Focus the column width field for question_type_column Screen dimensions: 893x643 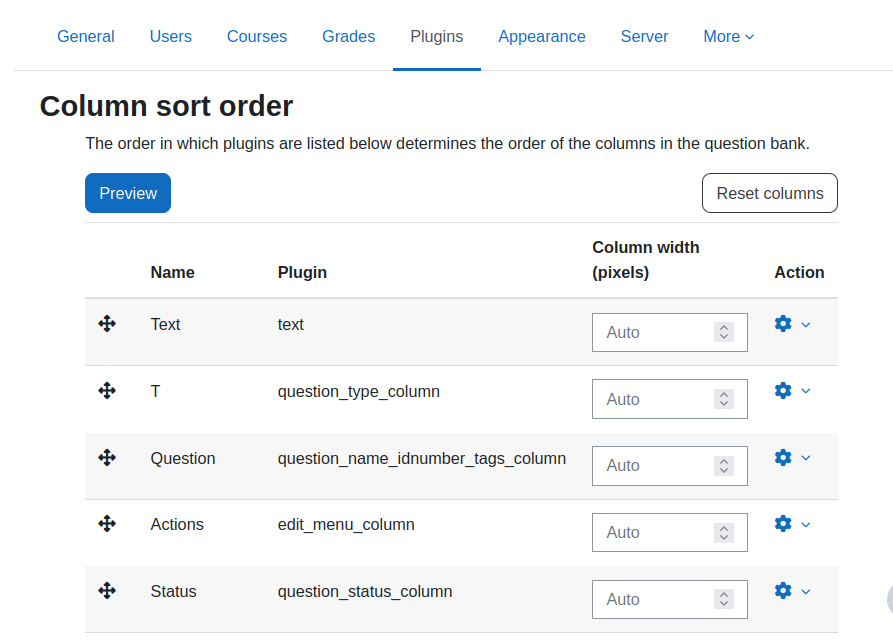pyautogui.click(x=670, y=399)
